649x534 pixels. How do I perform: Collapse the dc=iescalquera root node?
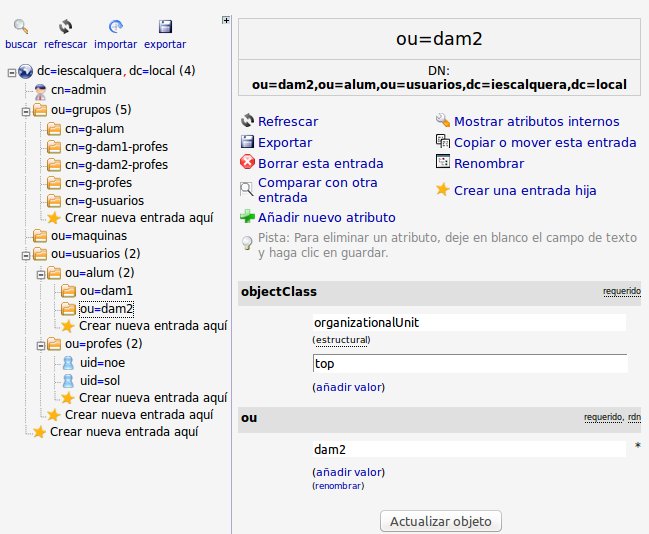pyautogui.click(x=12, y=73)
